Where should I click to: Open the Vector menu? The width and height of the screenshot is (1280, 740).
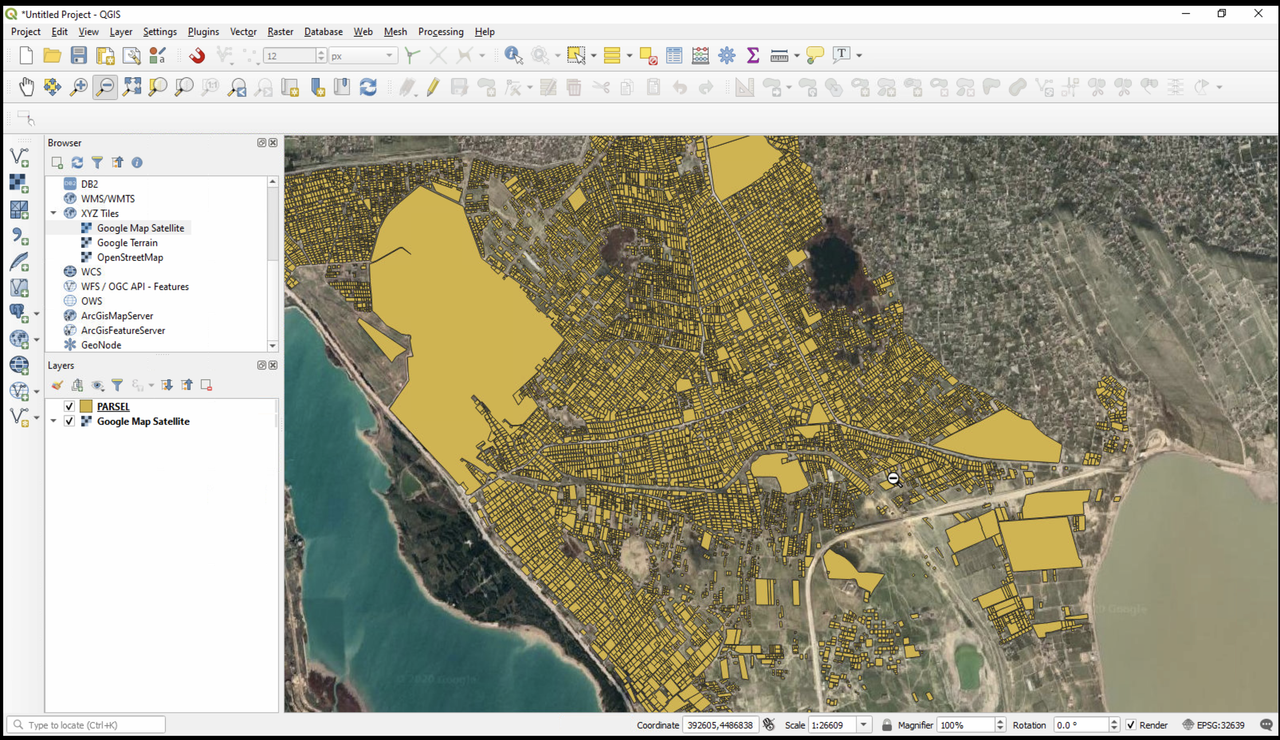pyautogui.click(x=243, y=32)
